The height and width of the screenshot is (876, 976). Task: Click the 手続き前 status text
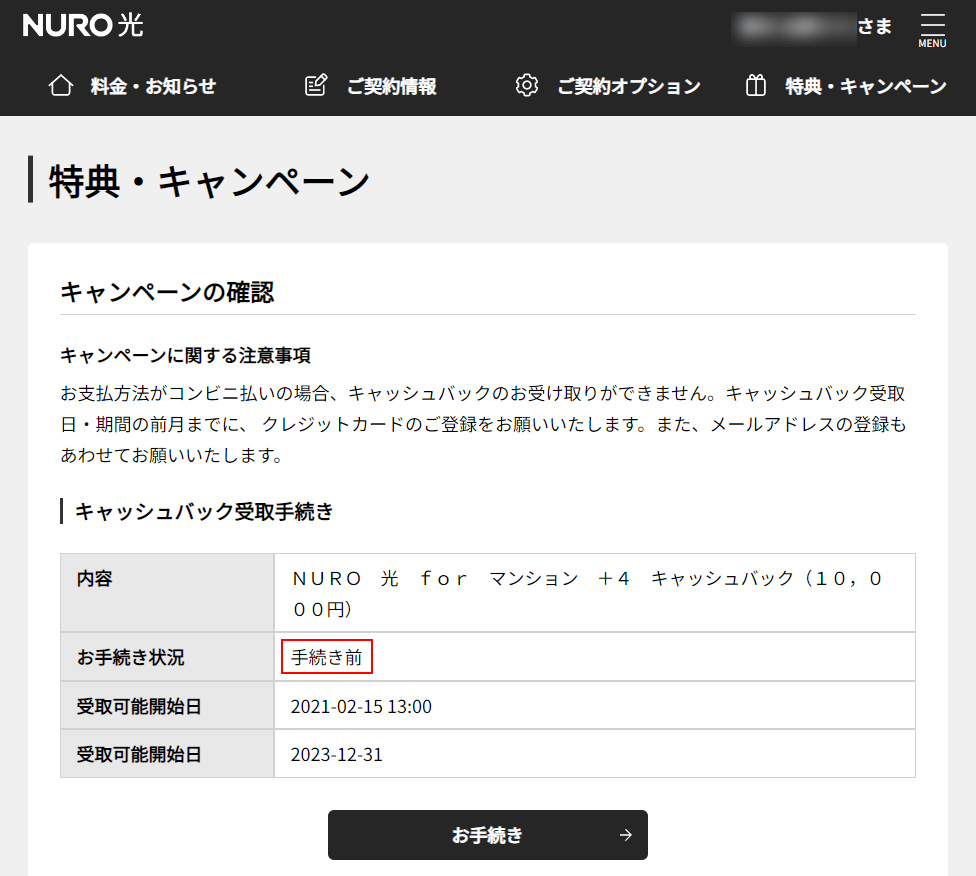(x=327, y=657)
